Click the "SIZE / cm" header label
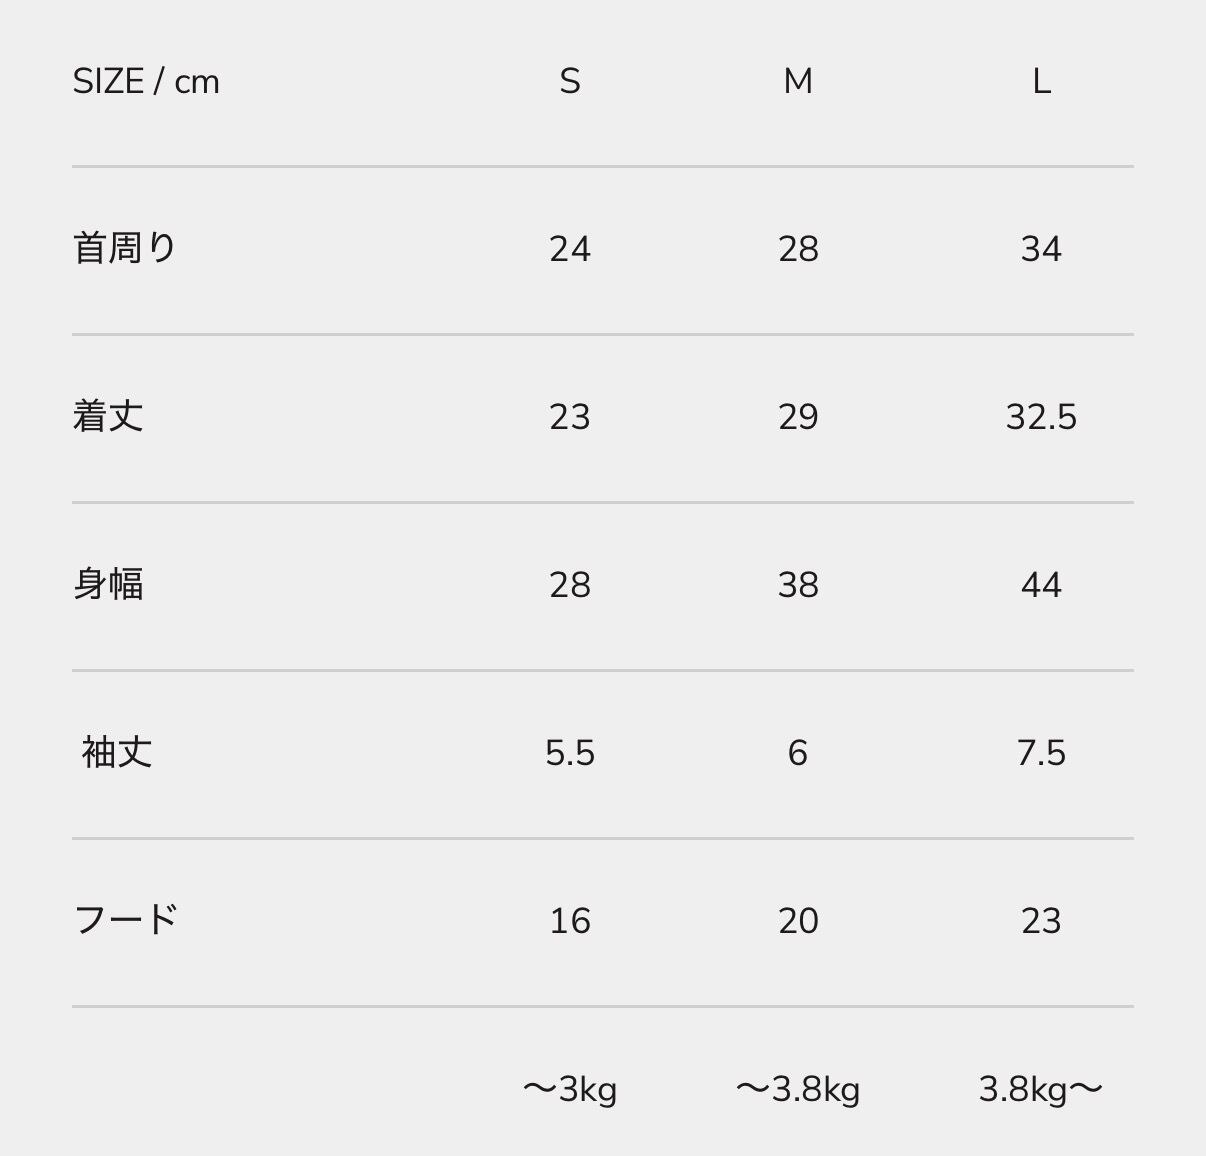 point(146,81)
